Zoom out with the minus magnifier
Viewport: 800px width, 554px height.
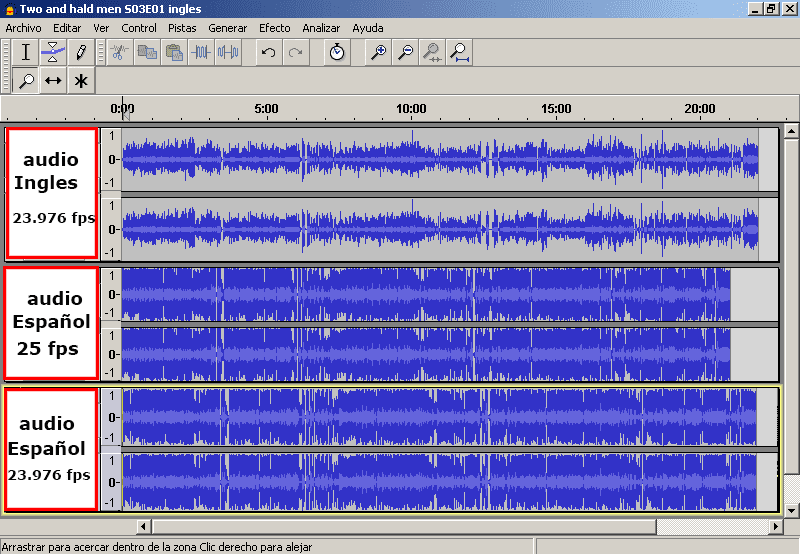(405, 53)
